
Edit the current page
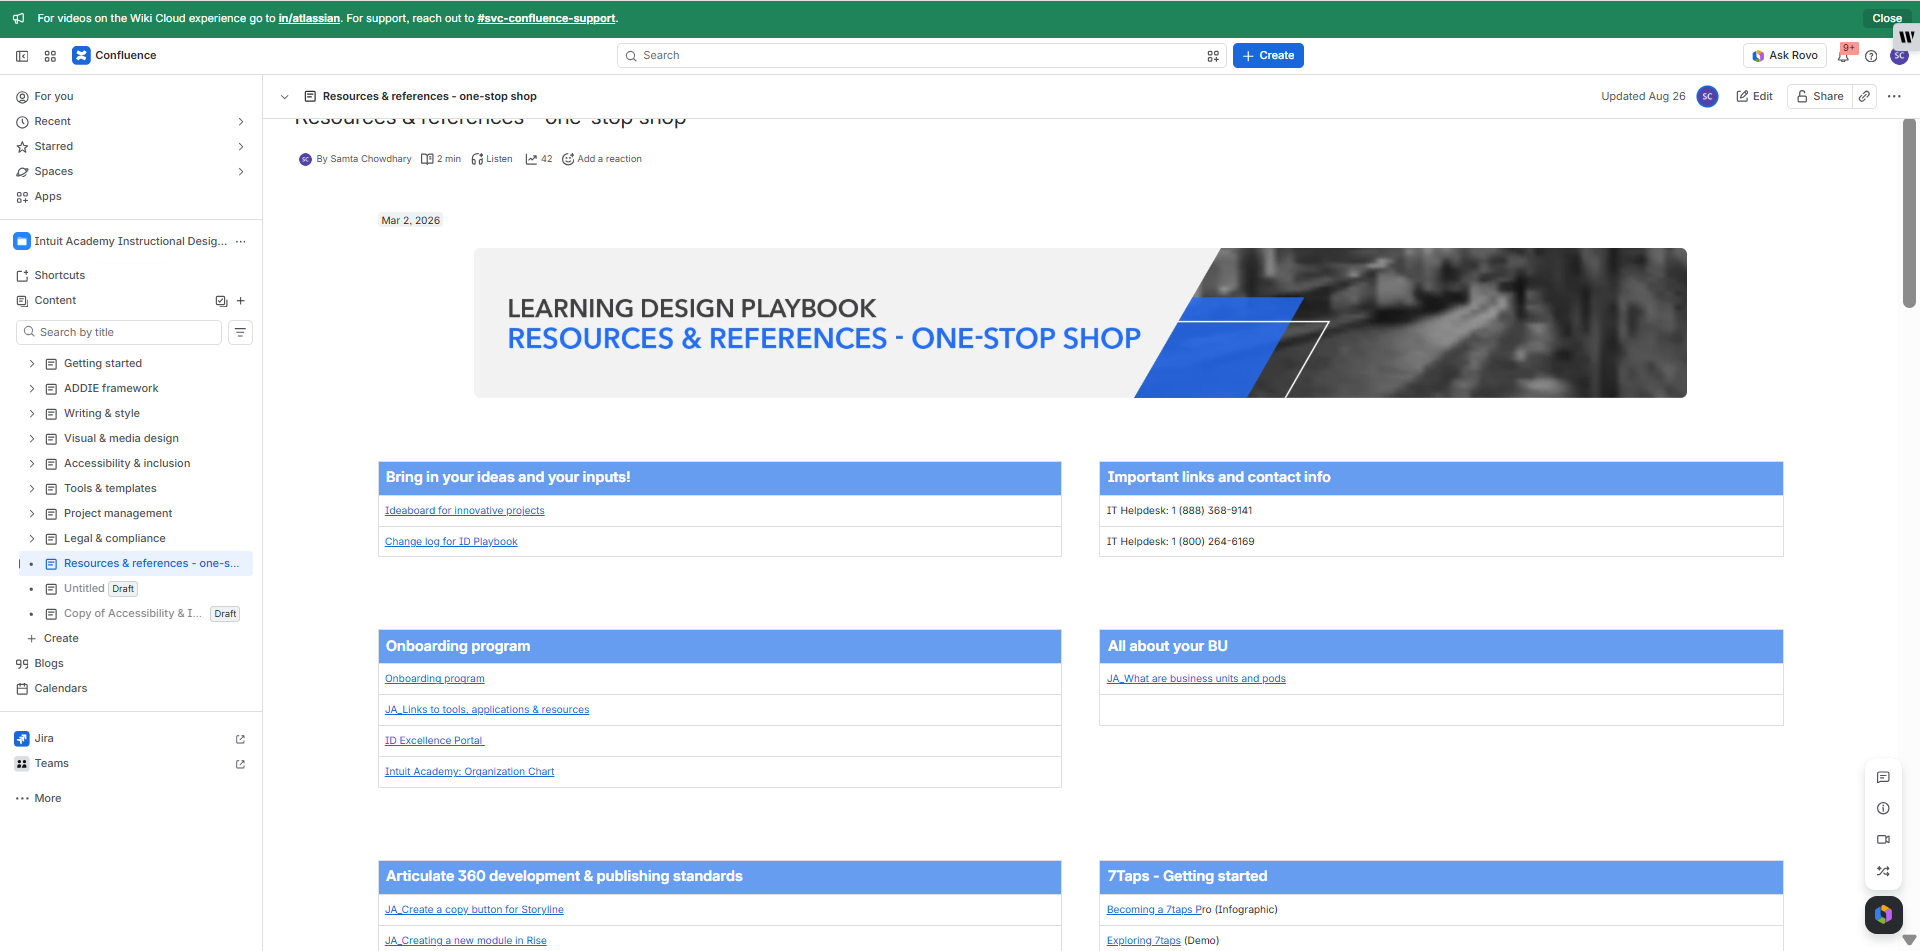pyautogui.click(x=1755, y=96)
